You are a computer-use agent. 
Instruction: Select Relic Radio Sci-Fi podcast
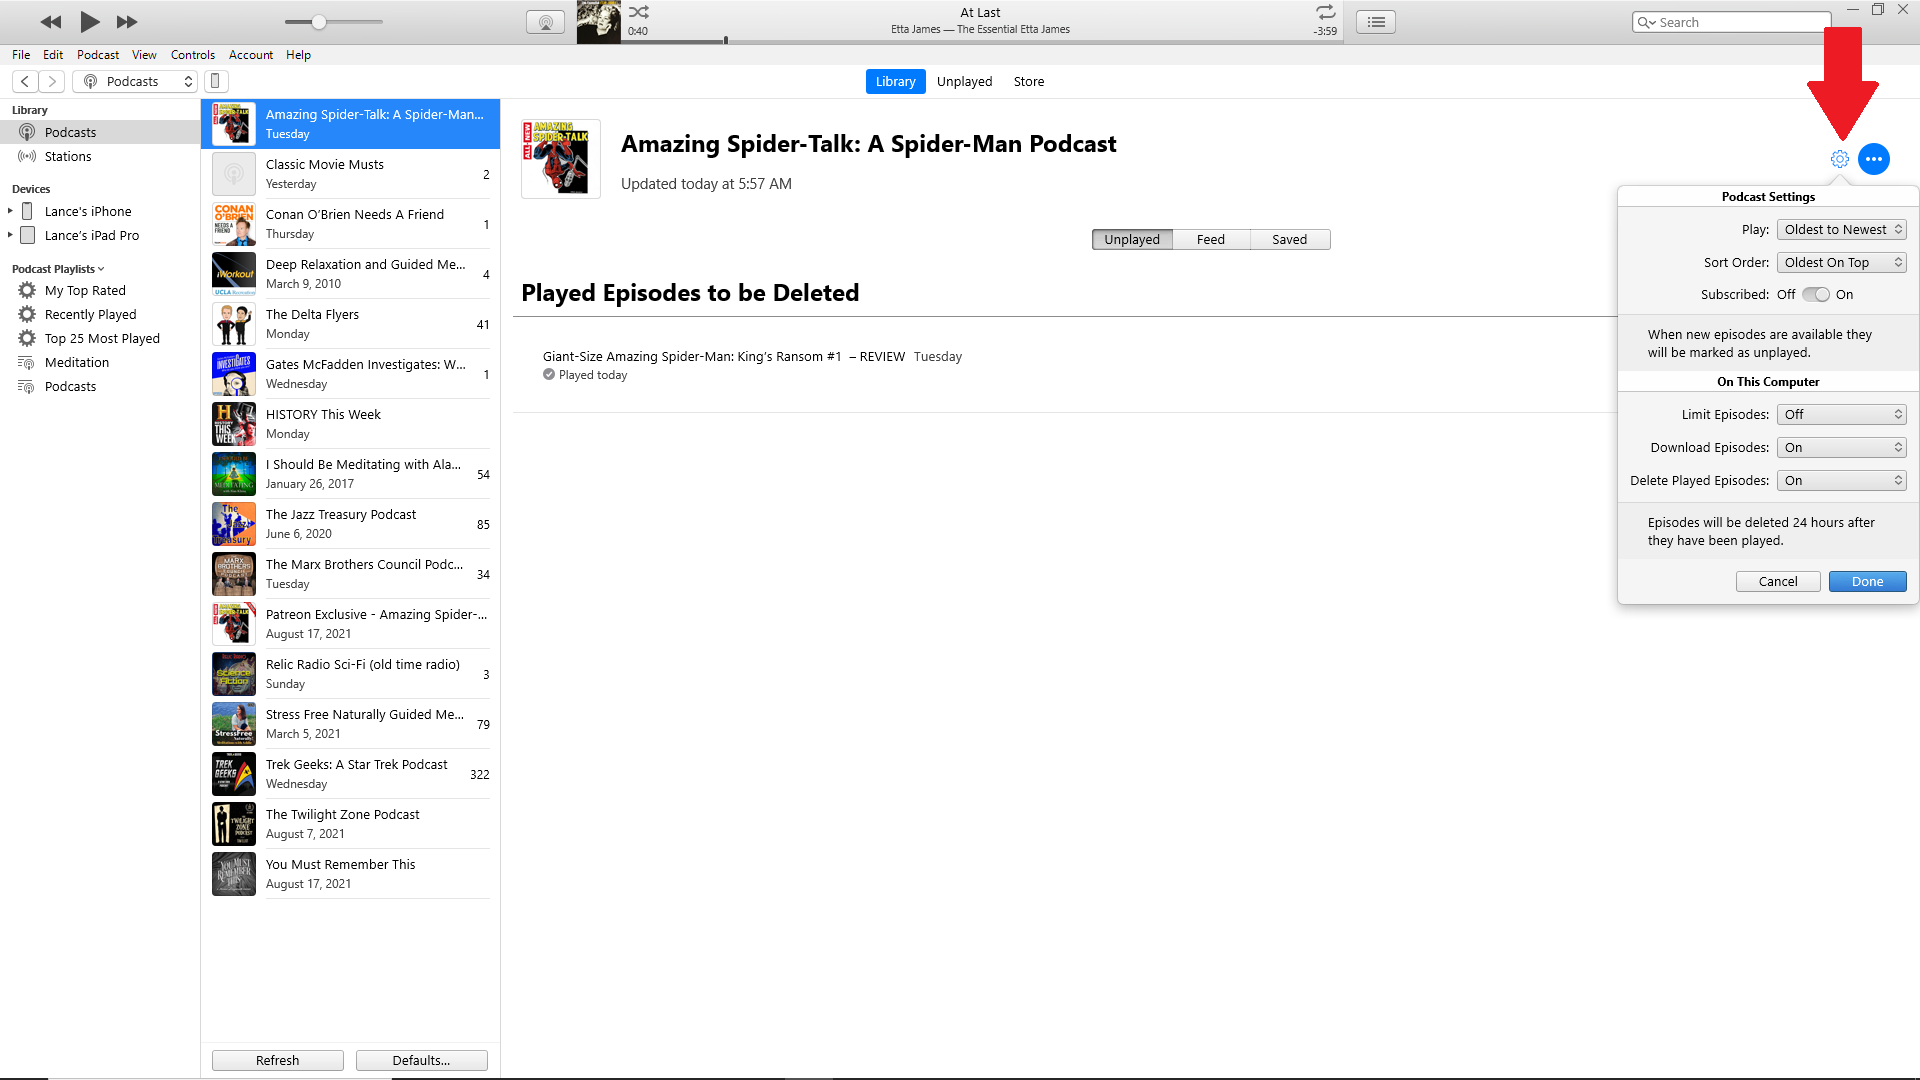click(x=350, y=674)
